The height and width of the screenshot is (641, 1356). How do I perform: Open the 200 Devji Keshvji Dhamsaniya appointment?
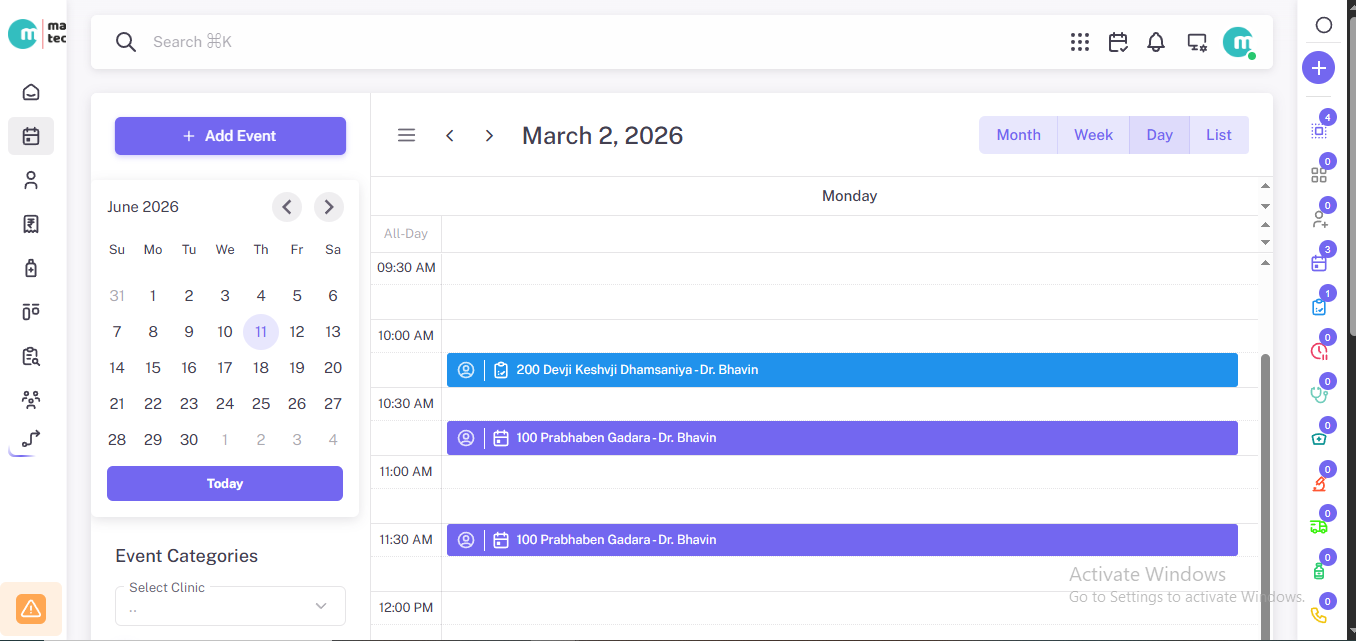pos(842,370)
